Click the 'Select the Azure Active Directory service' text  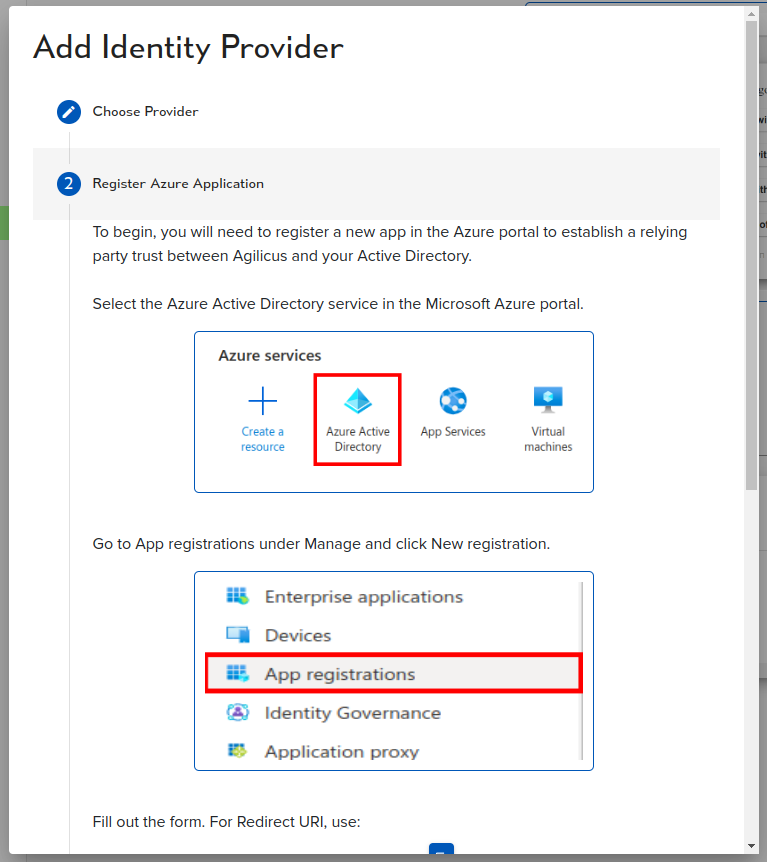(x=338, y=304)
